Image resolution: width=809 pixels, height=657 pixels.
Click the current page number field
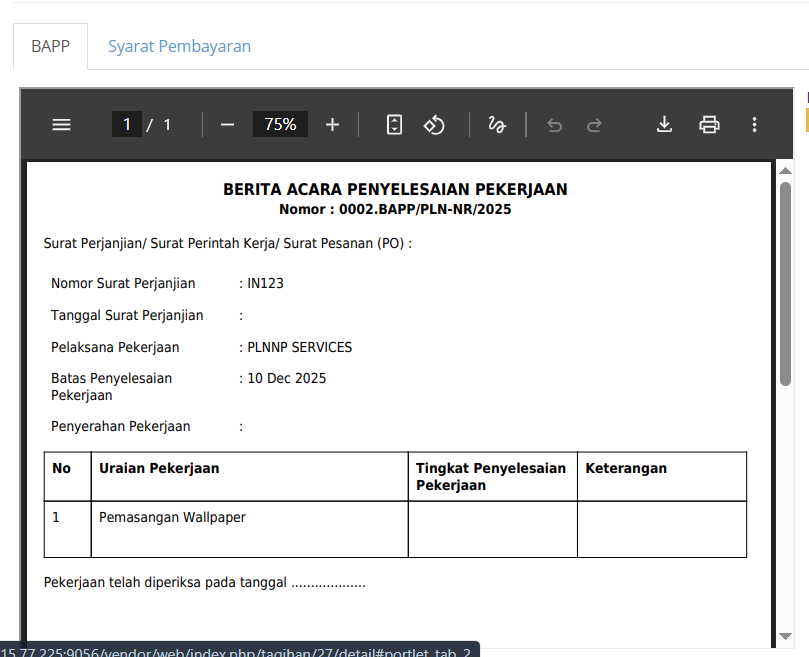pos(126,125)
